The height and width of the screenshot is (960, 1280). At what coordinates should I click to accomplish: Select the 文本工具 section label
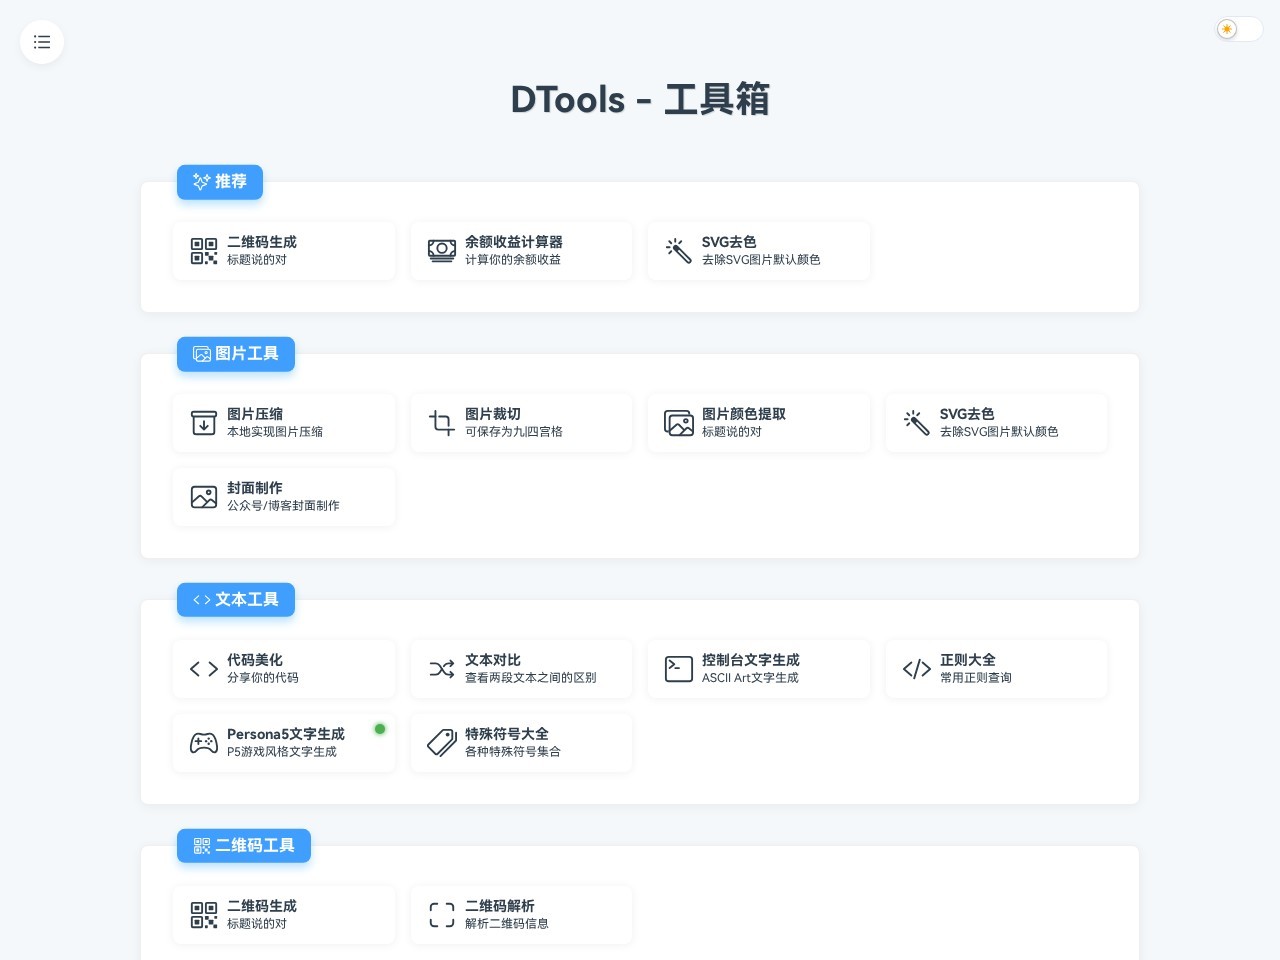tap(236, 600)
